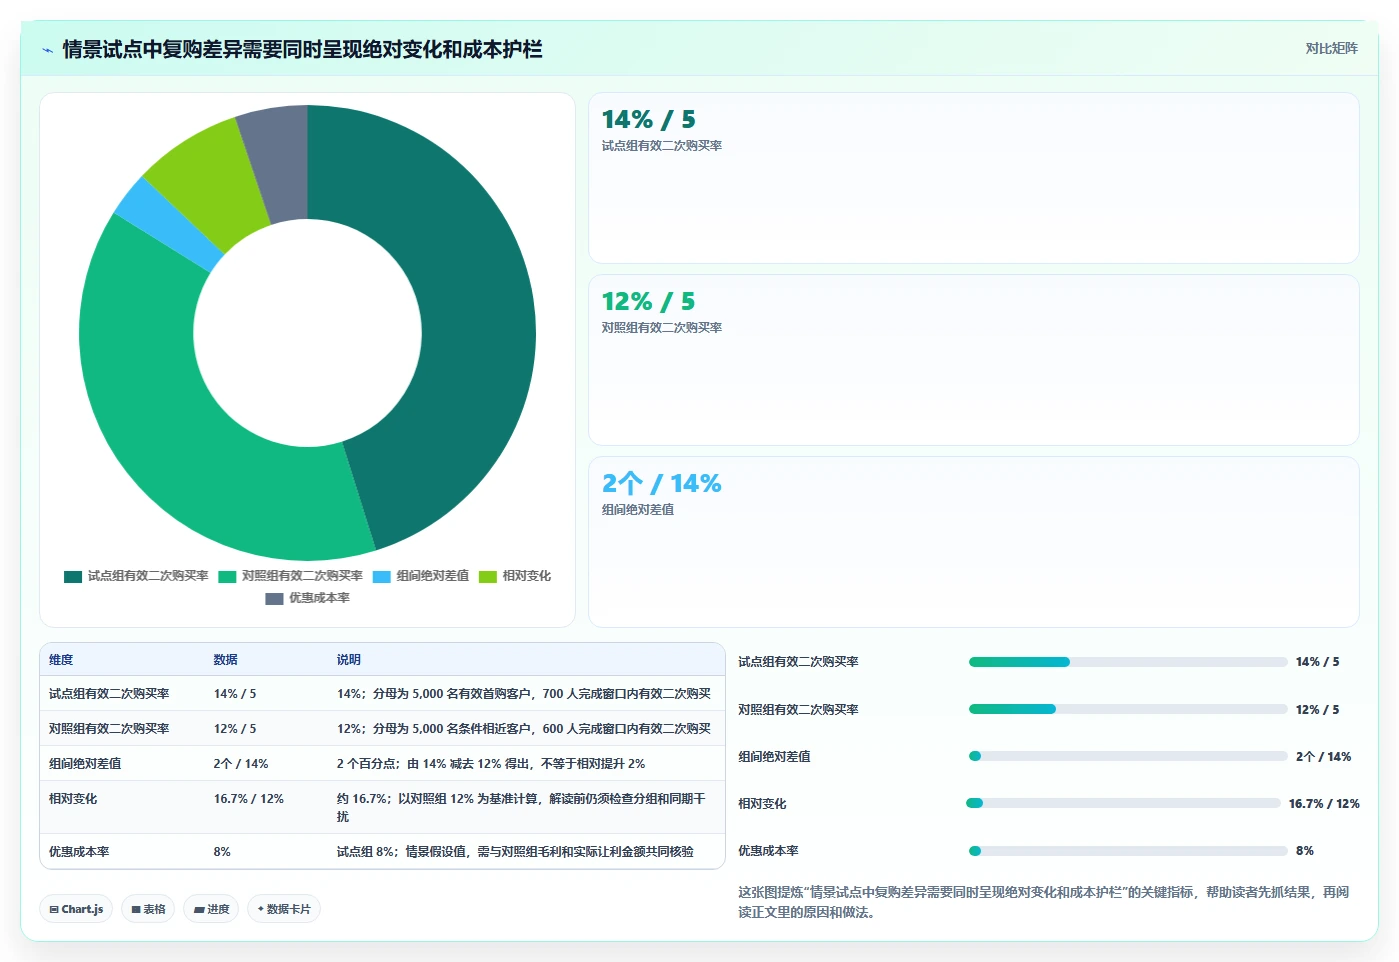The image size is (1399, 962).
Task: Click progress value 16.7% / 12%
Action: (1324, 804)
